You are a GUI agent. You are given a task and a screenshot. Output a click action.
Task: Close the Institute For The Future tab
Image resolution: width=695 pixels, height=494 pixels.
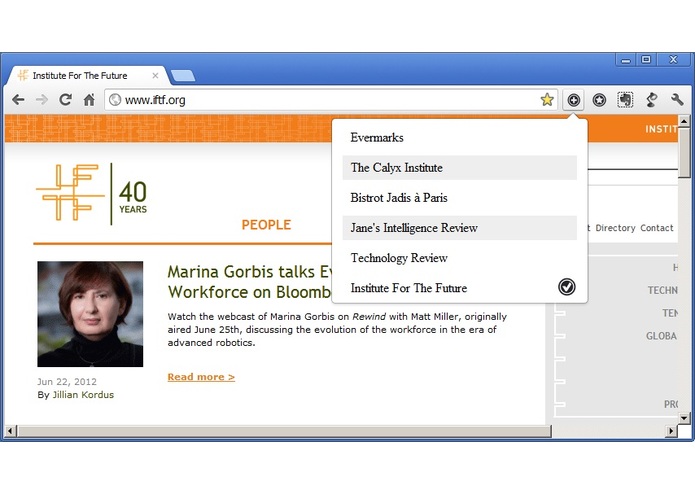[x=155, y=76]
